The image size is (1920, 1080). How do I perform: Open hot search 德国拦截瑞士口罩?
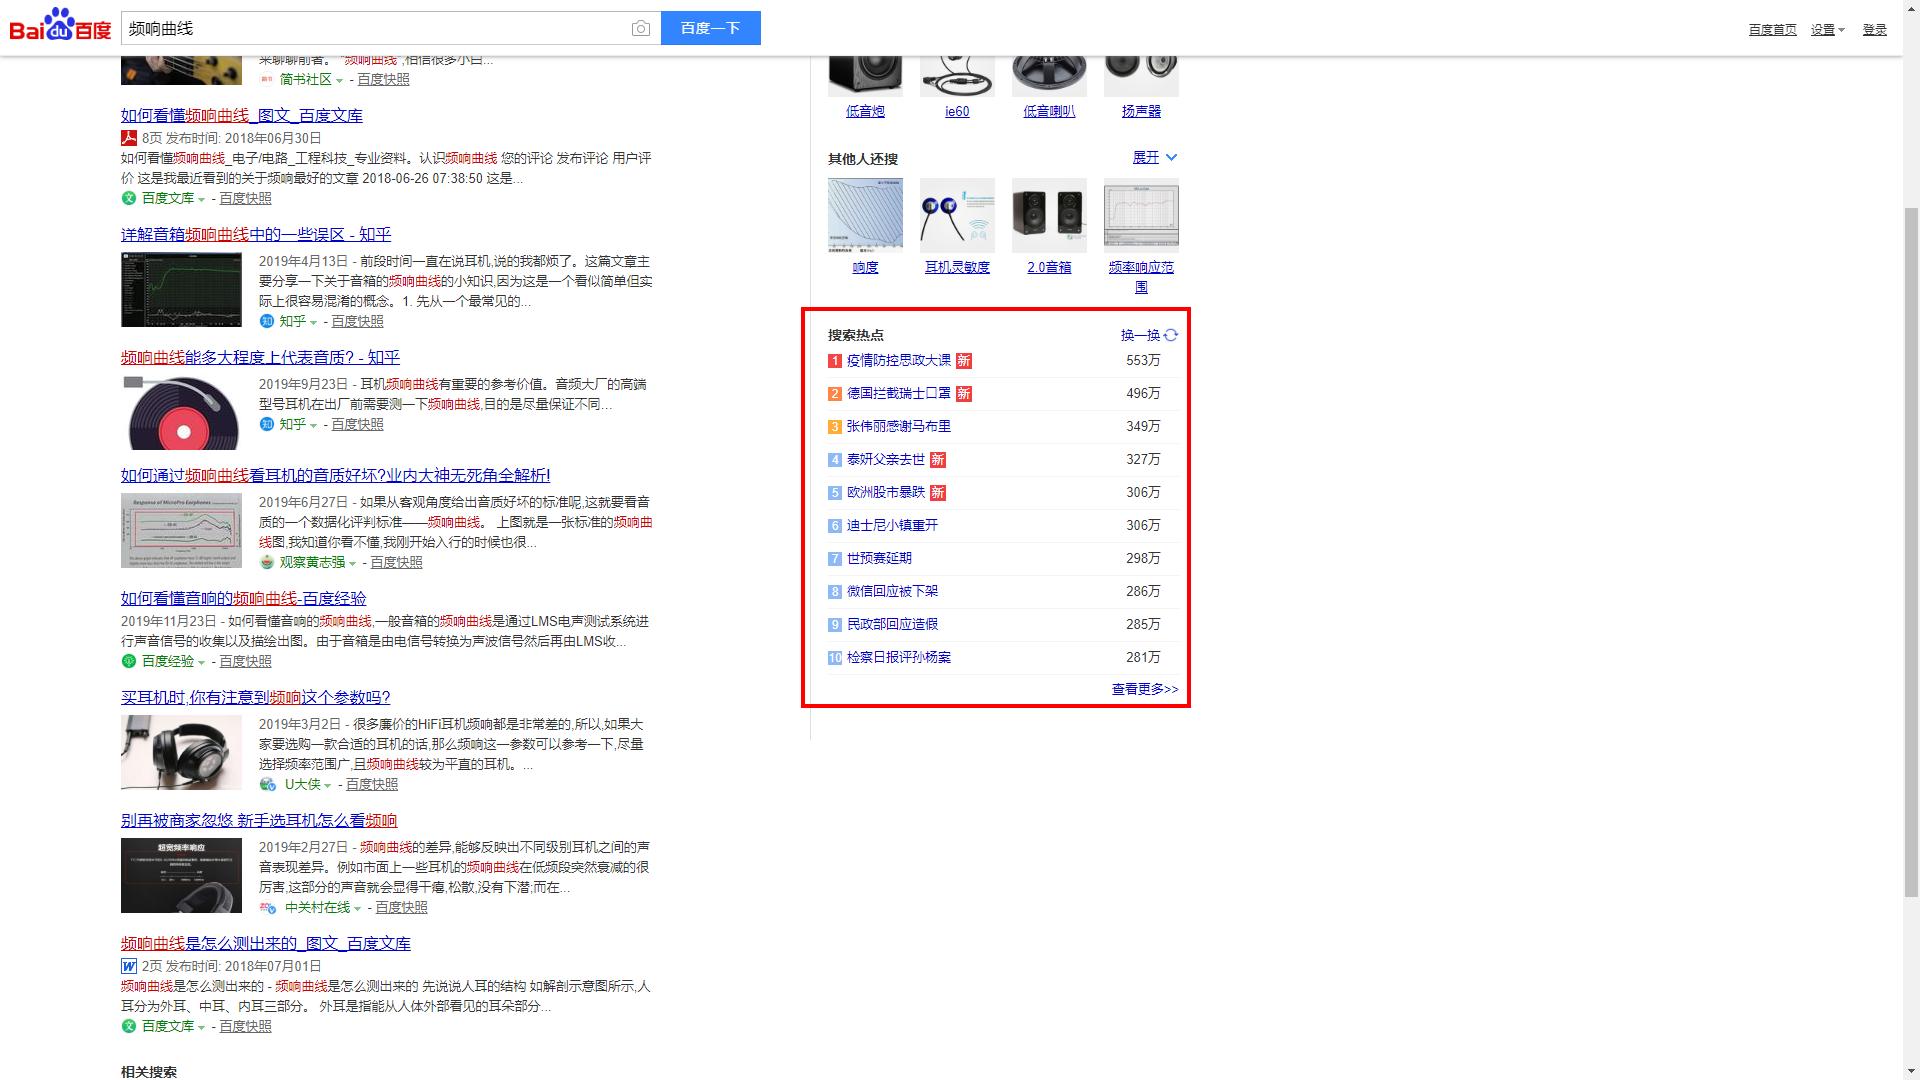(x=899, y=393)
